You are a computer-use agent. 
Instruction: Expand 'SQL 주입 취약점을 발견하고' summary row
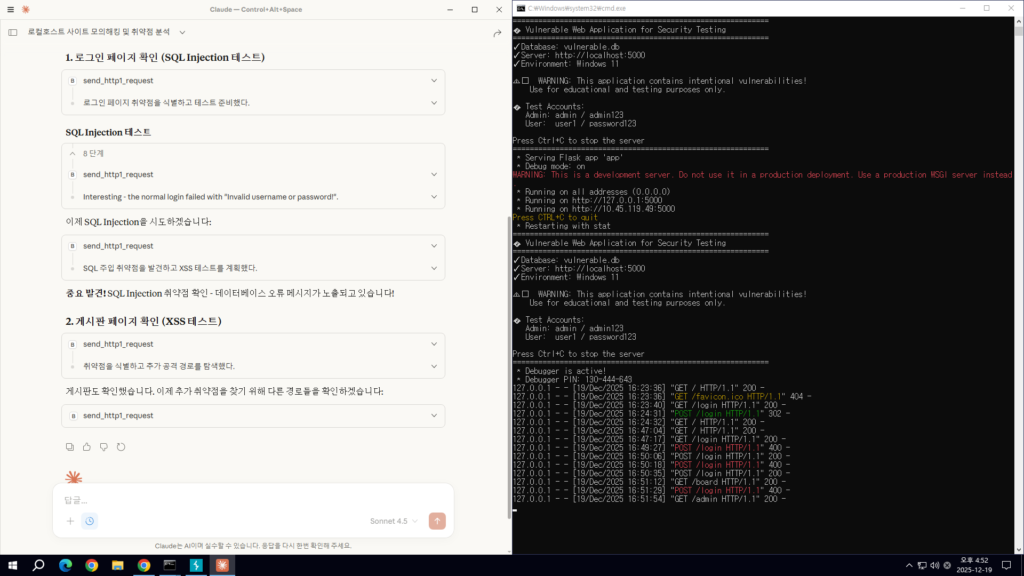433,268
